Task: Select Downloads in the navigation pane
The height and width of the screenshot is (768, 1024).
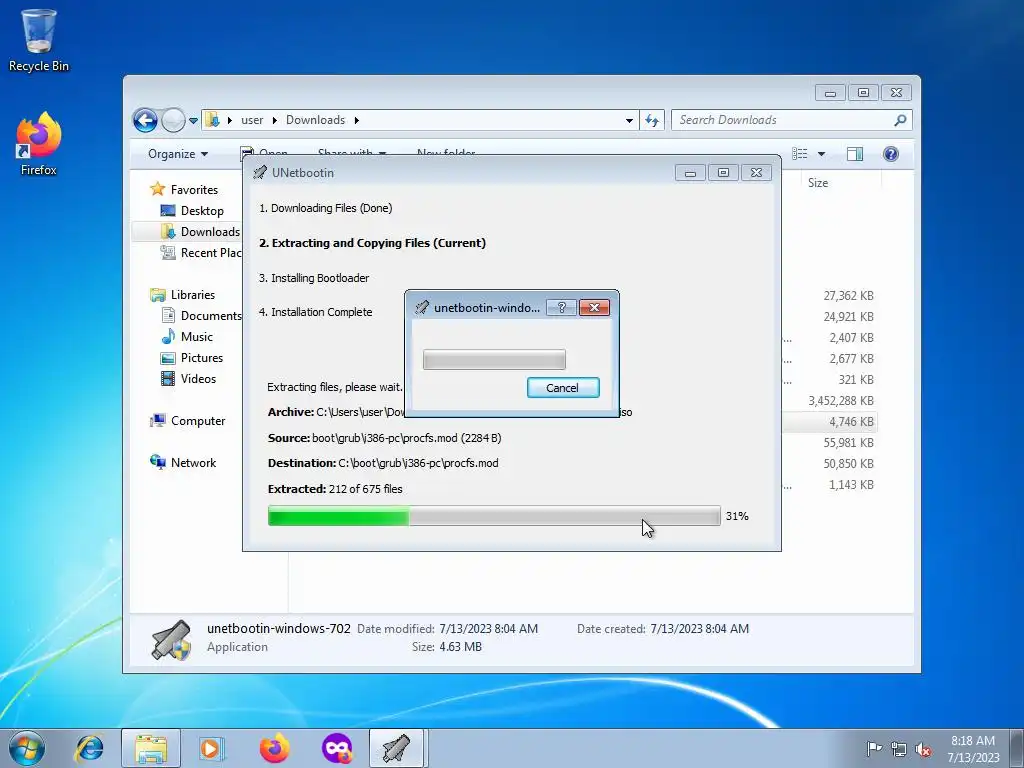Action: pos(210,232)
